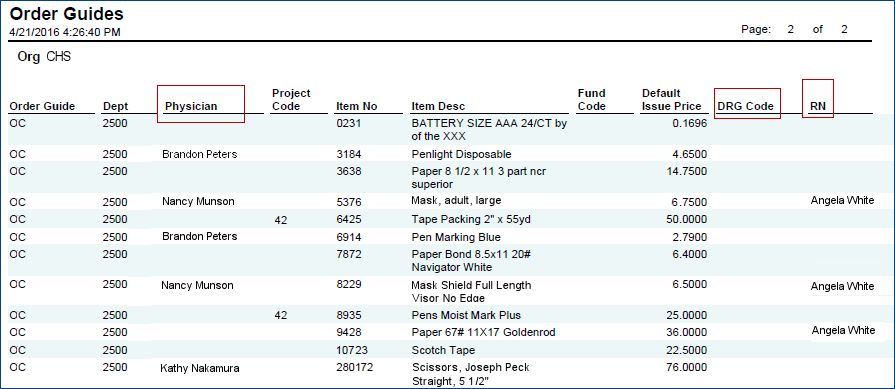
Task: Click the Order Guides report title
Action: (x=67, y=13)
